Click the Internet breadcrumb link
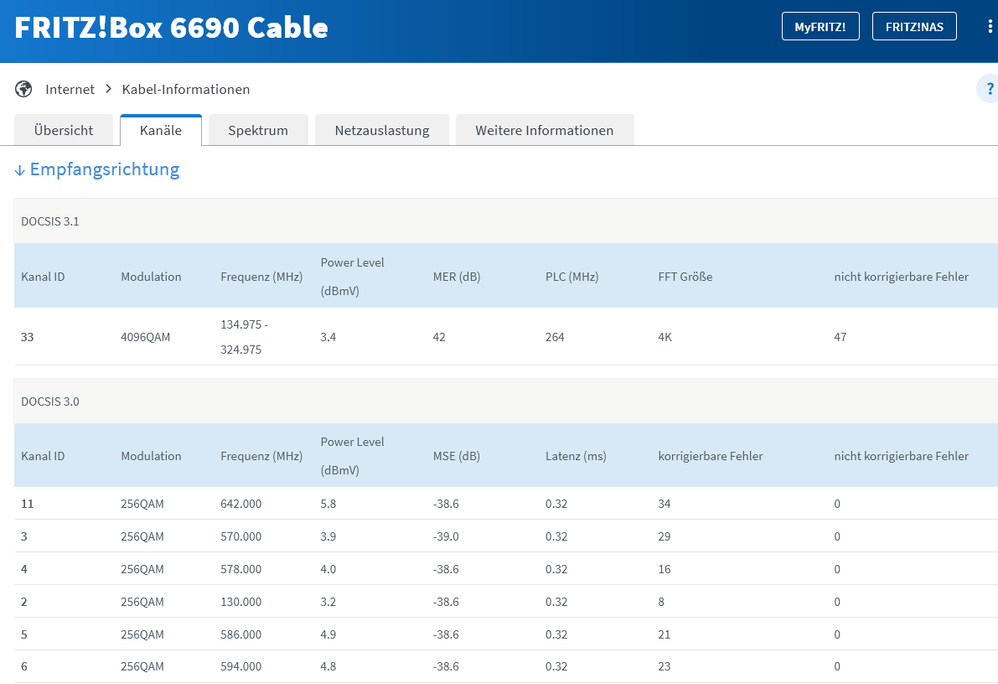Screen dimensions: 998x684 pos(69,89)
